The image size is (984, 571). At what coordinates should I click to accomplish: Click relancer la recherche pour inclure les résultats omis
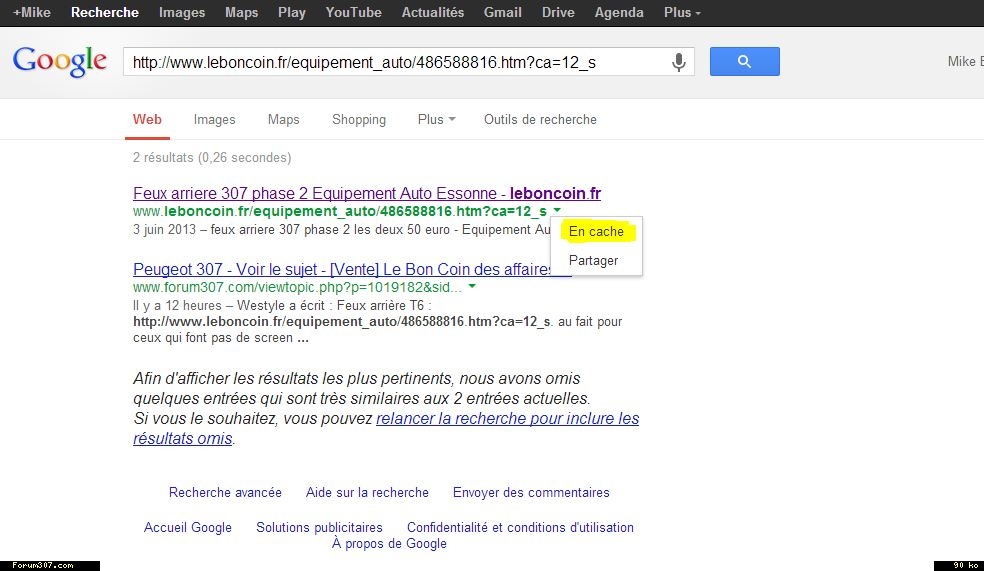(386, 428)
